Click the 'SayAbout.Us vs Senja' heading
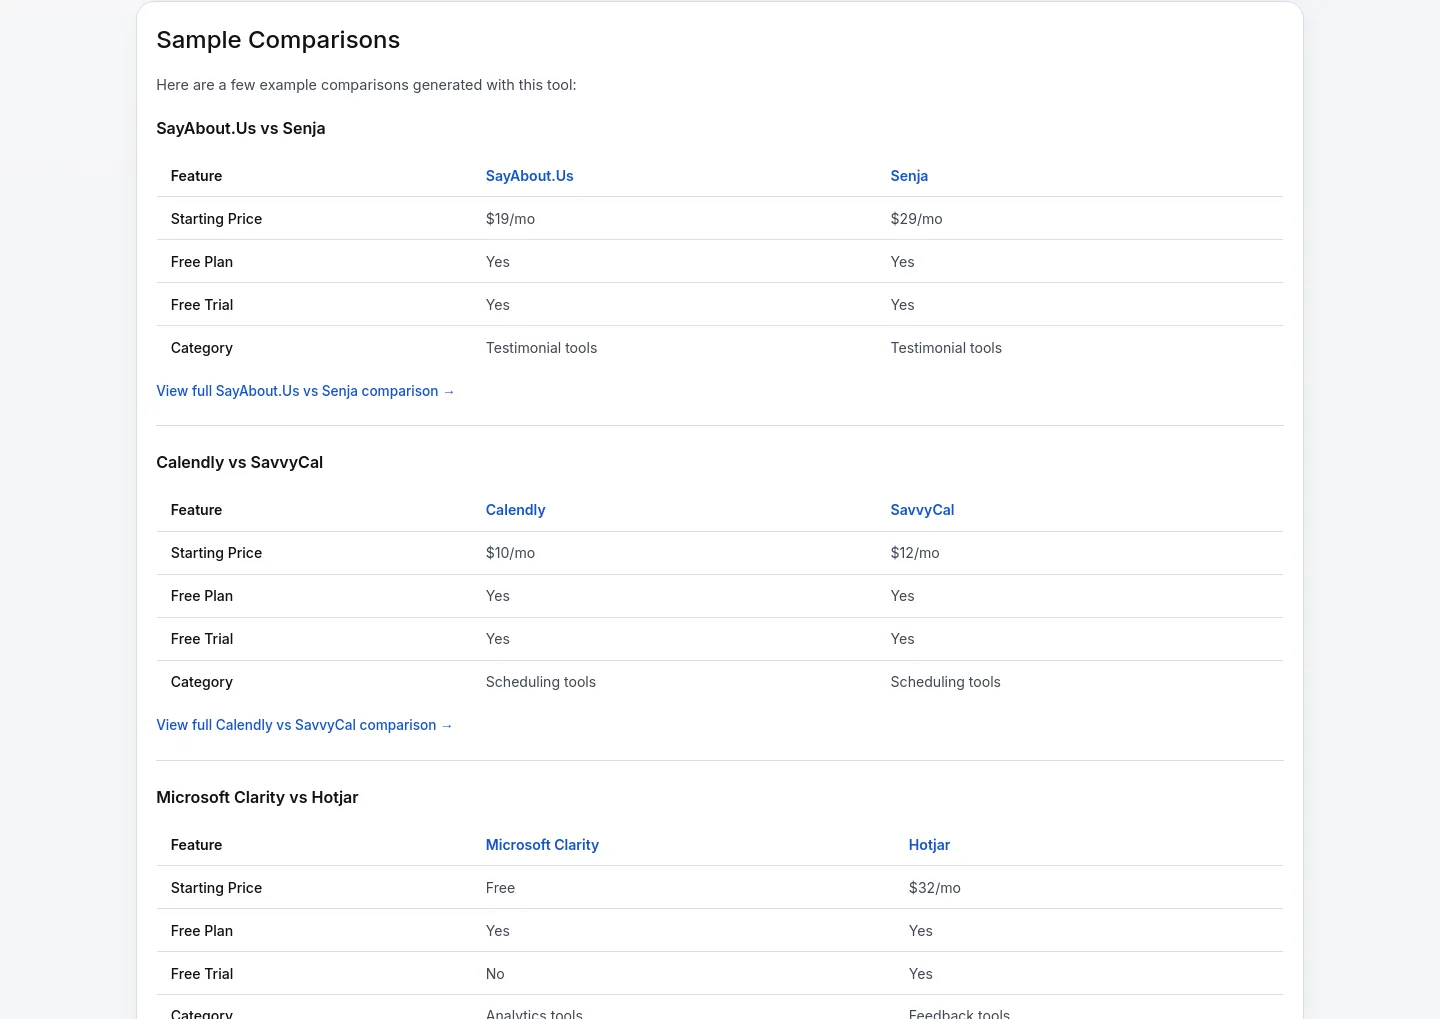Screen dimensions: 1440x1019 241,128
